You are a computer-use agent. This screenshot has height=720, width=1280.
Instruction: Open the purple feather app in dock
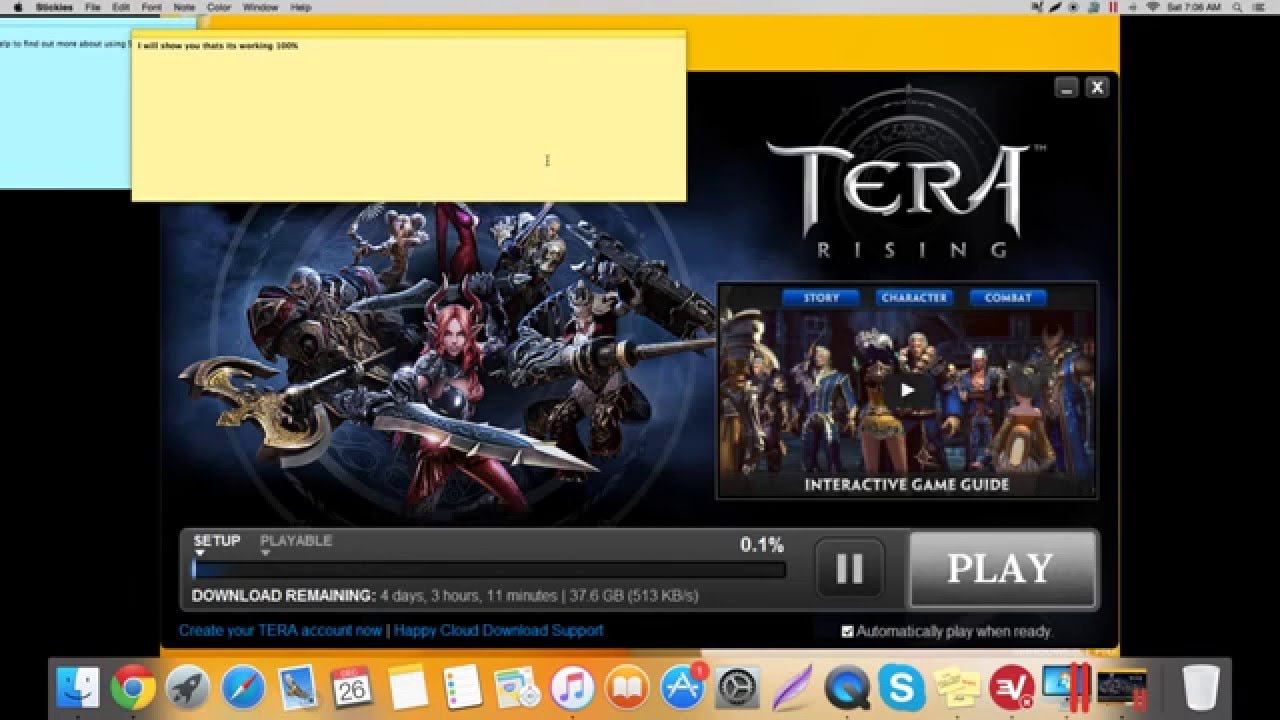[x=792, y=687]
